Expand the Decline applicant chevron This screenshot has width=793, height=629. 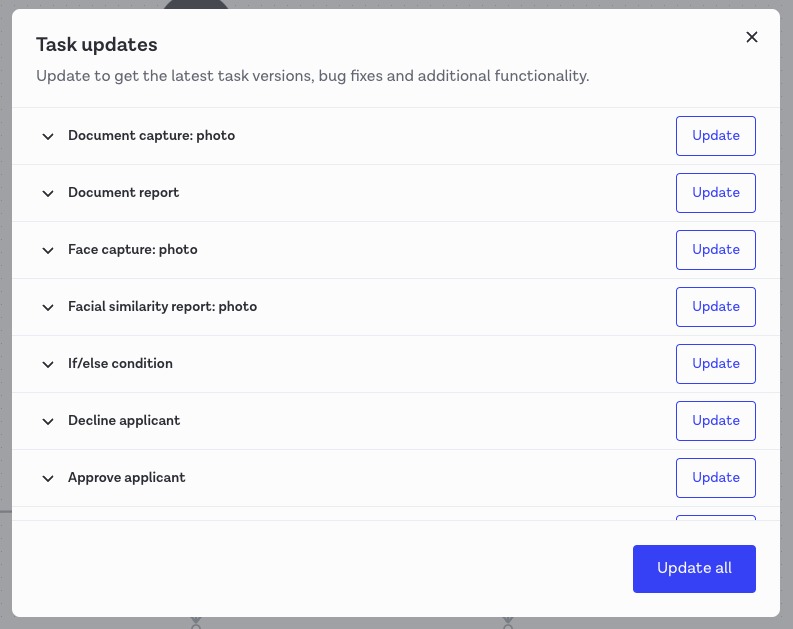[x=47, y=421]
